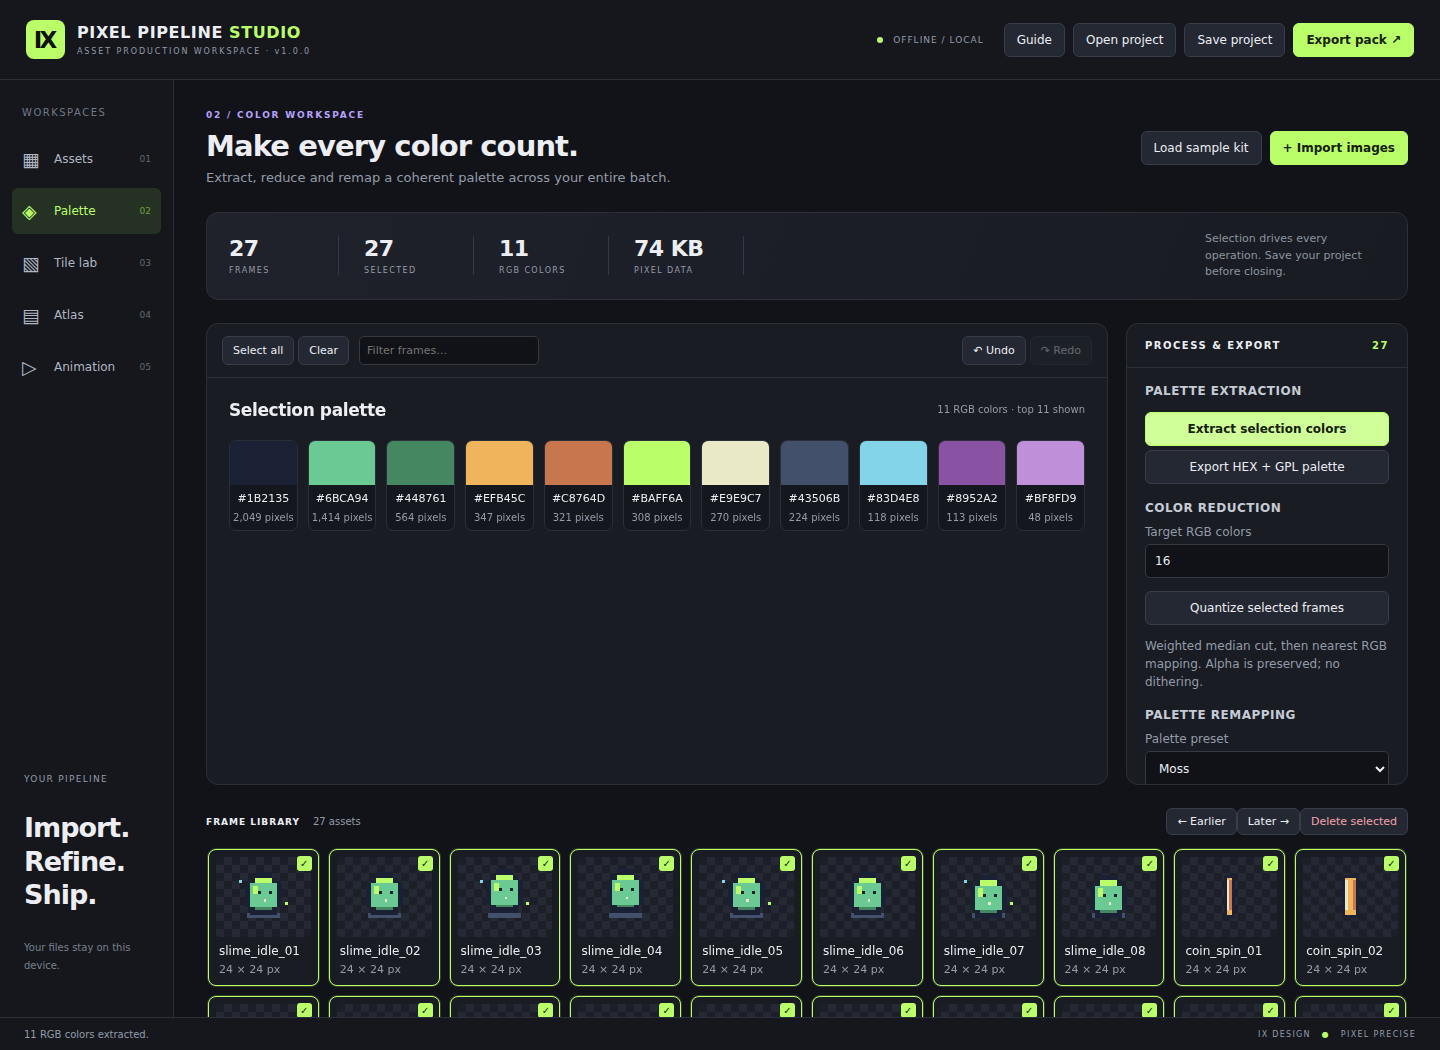Click the Filter frames input field
The height and width of the screenshot is (1050, 1440).
coord(449,350)
